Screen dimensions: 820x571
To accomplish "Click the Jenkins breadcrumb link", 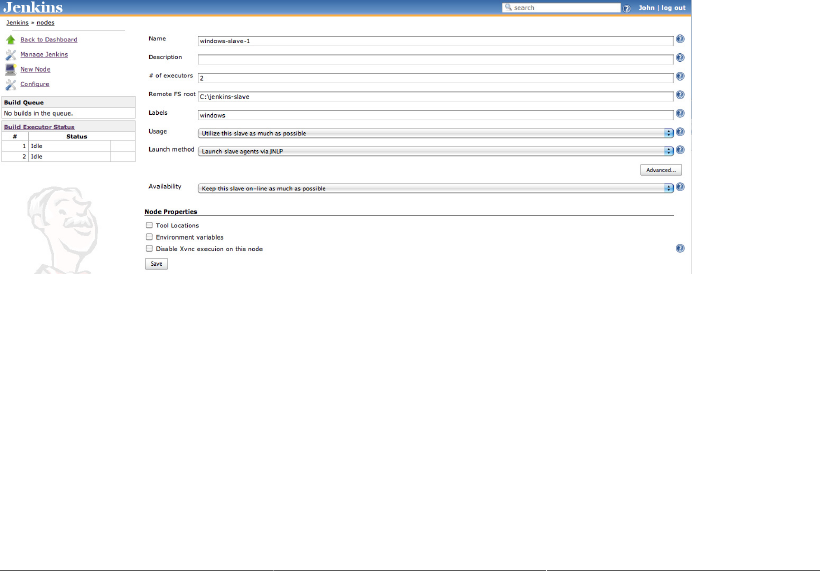I will pyautogui.click(x=17, y=23).
